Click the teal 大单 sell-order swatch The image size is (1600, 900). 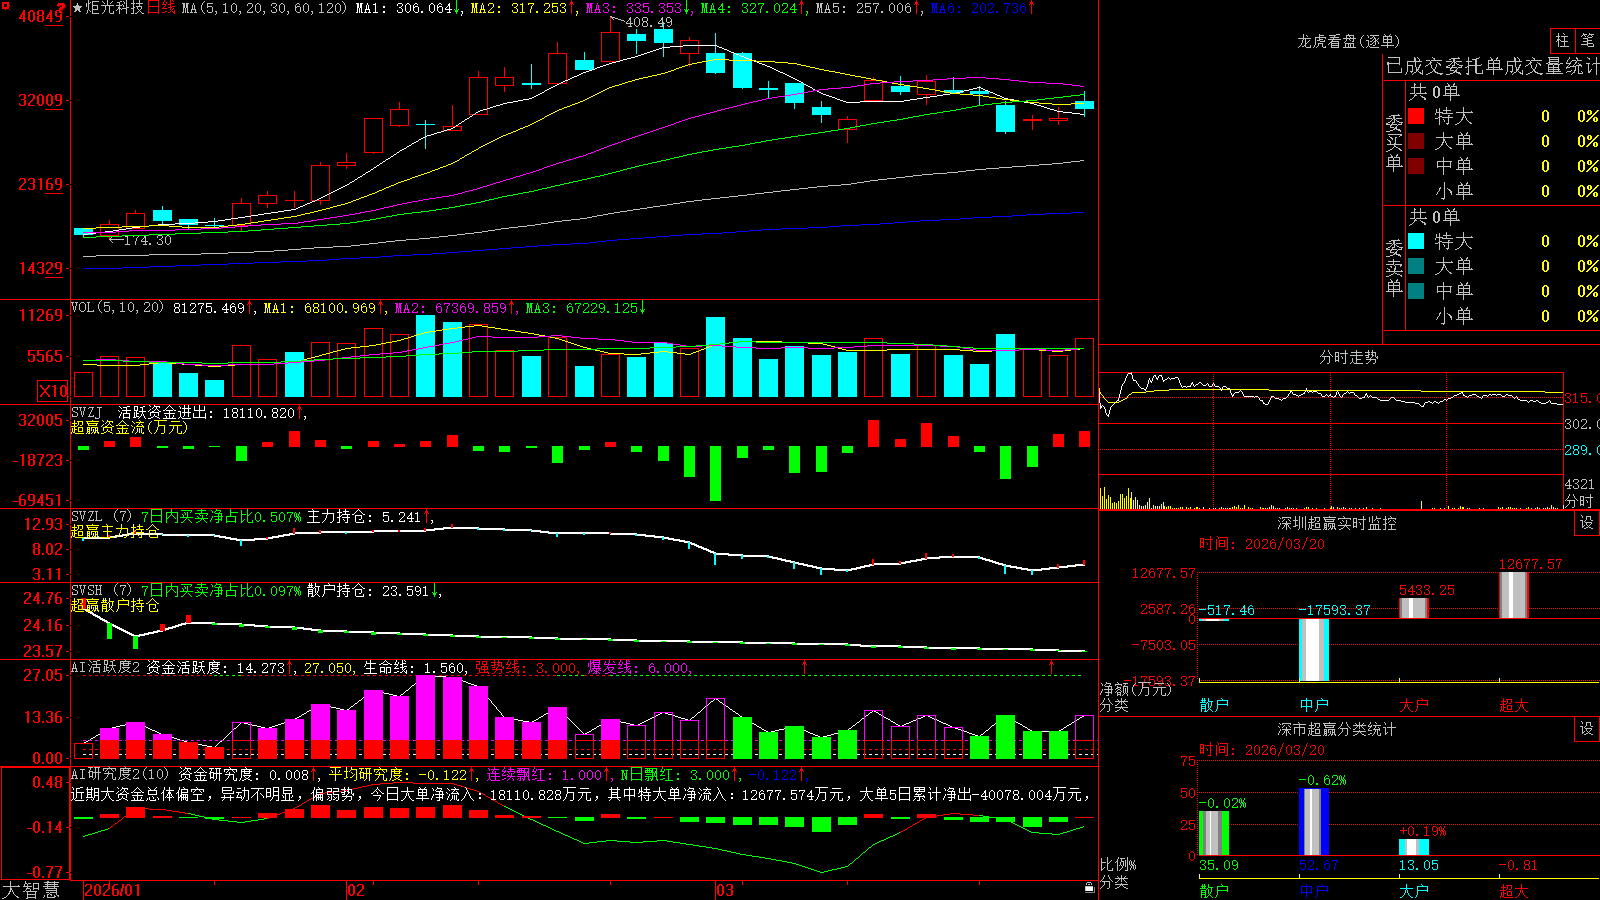(x=1416, y=266)
